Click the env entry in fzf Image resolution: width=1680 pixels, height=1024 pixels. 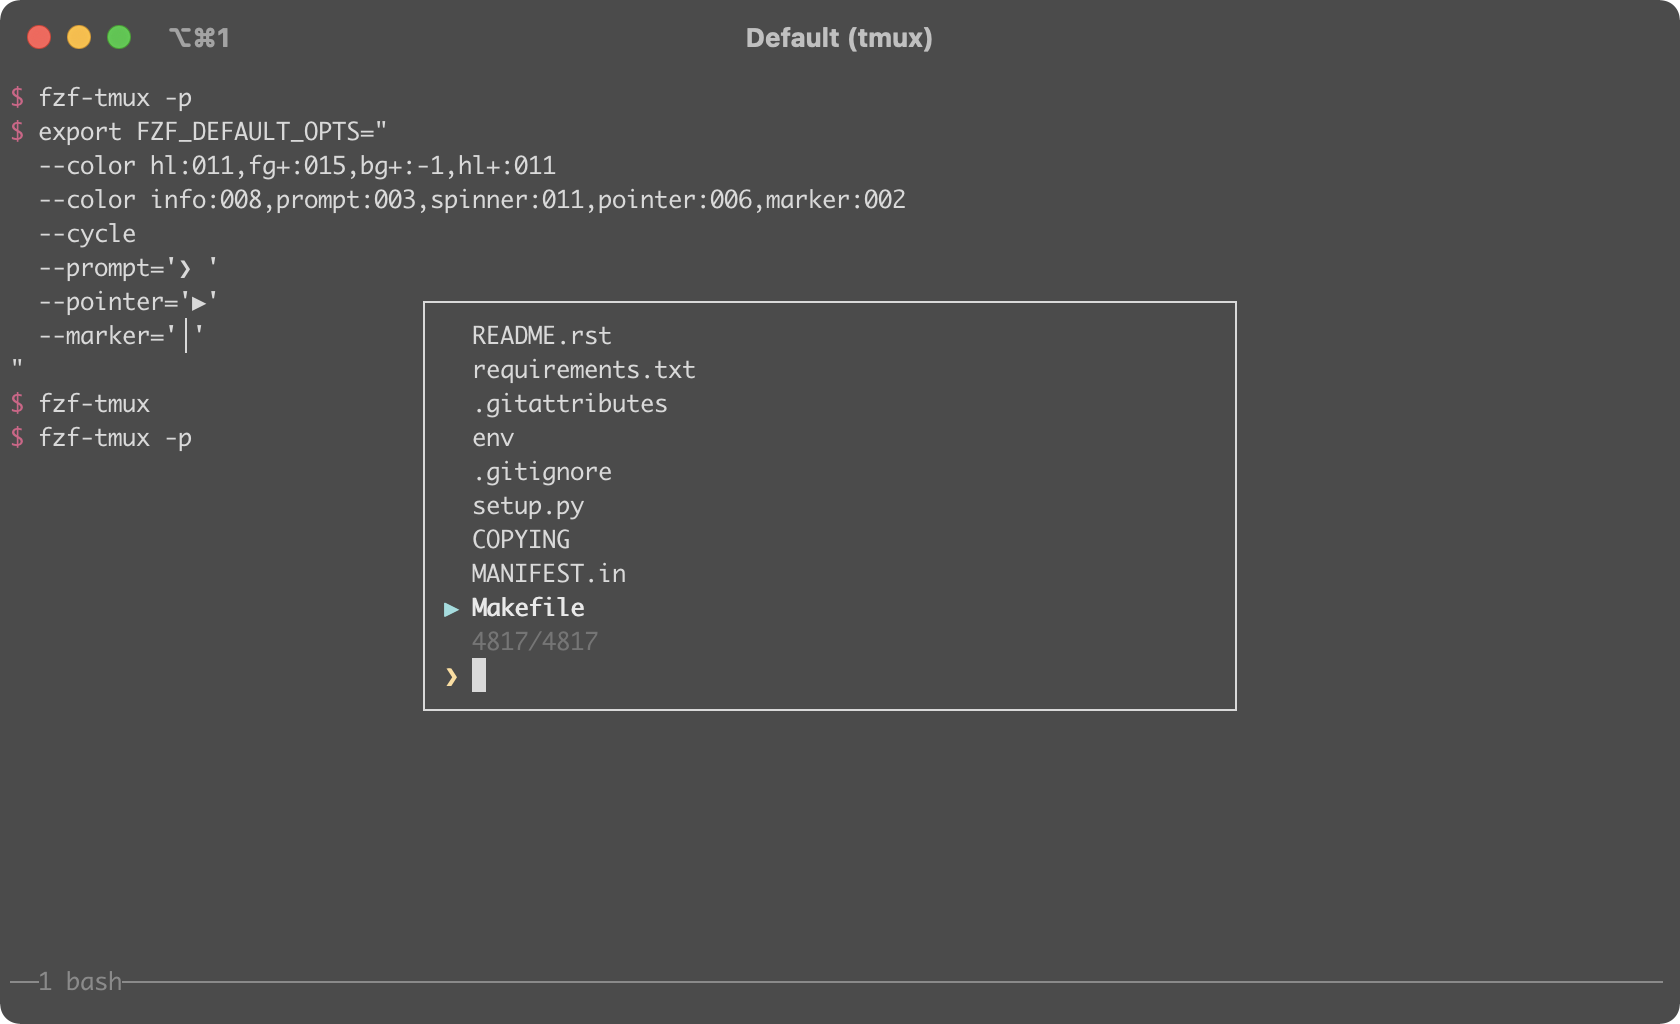(493, 437)
